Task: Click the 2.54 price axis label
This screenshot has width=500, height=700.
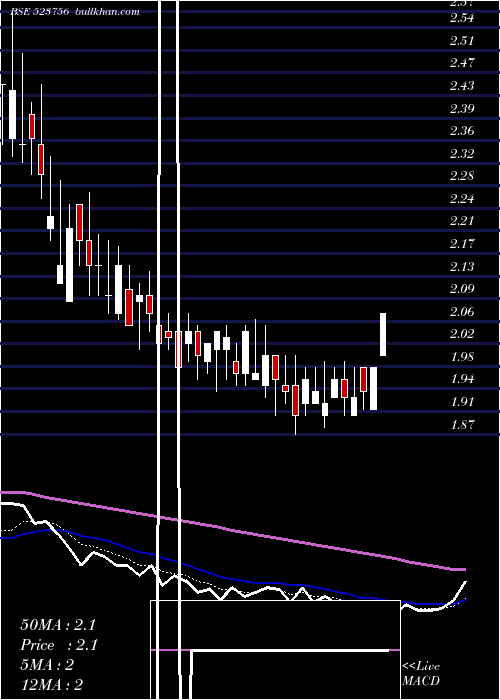Action: (462, 18)
